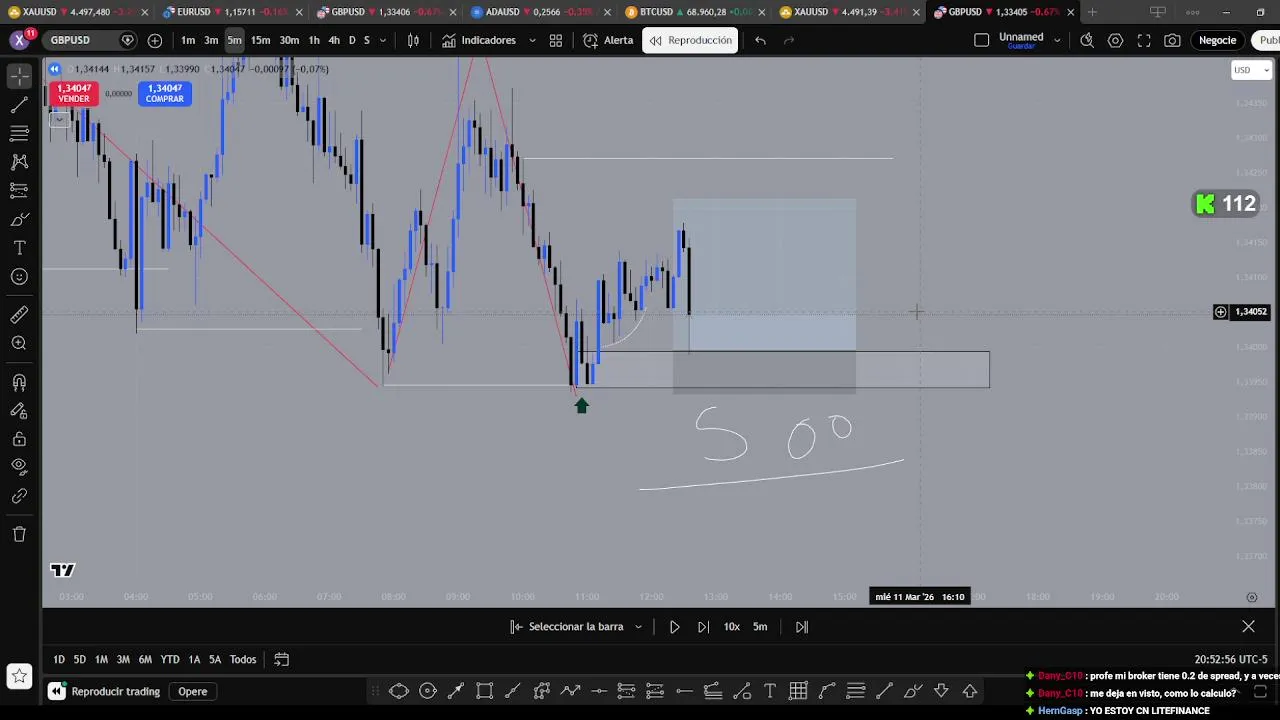1280x720 pixels.
Task: Select the YTD date range
Action: pos(170,659)
